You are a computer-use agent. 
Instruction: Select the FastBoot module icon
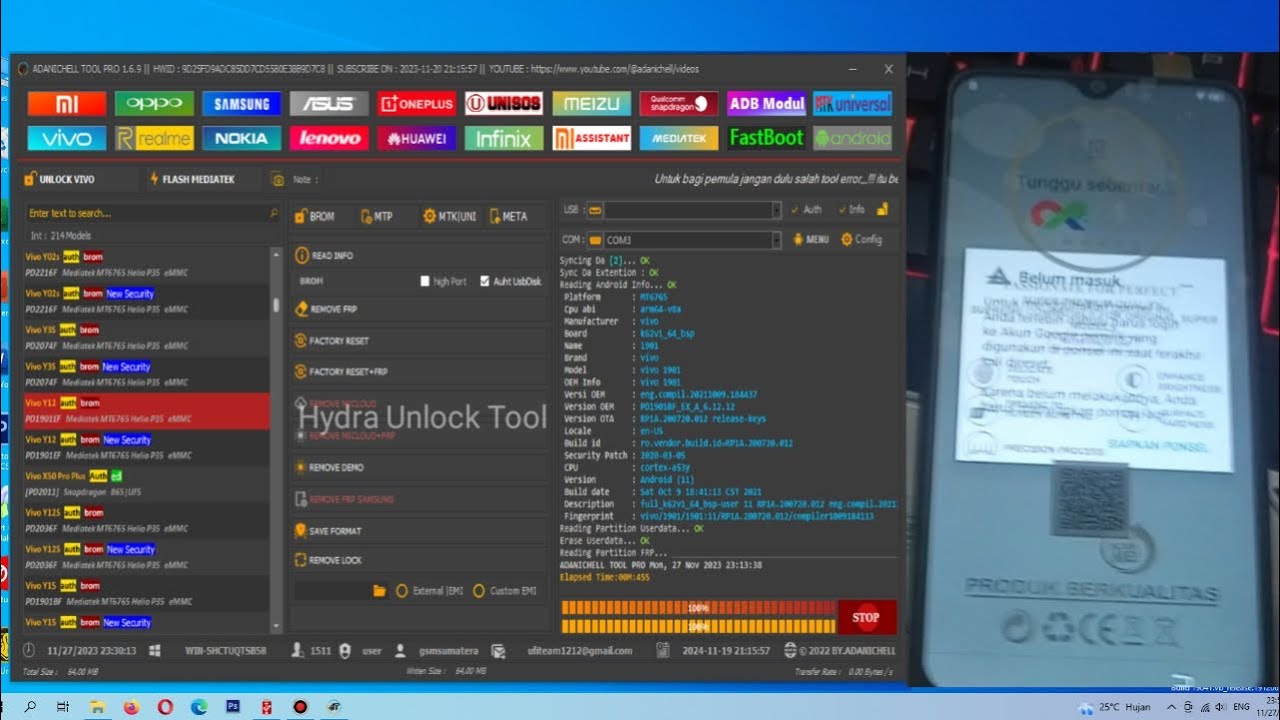pyautogui.click(x=766, y=138)
